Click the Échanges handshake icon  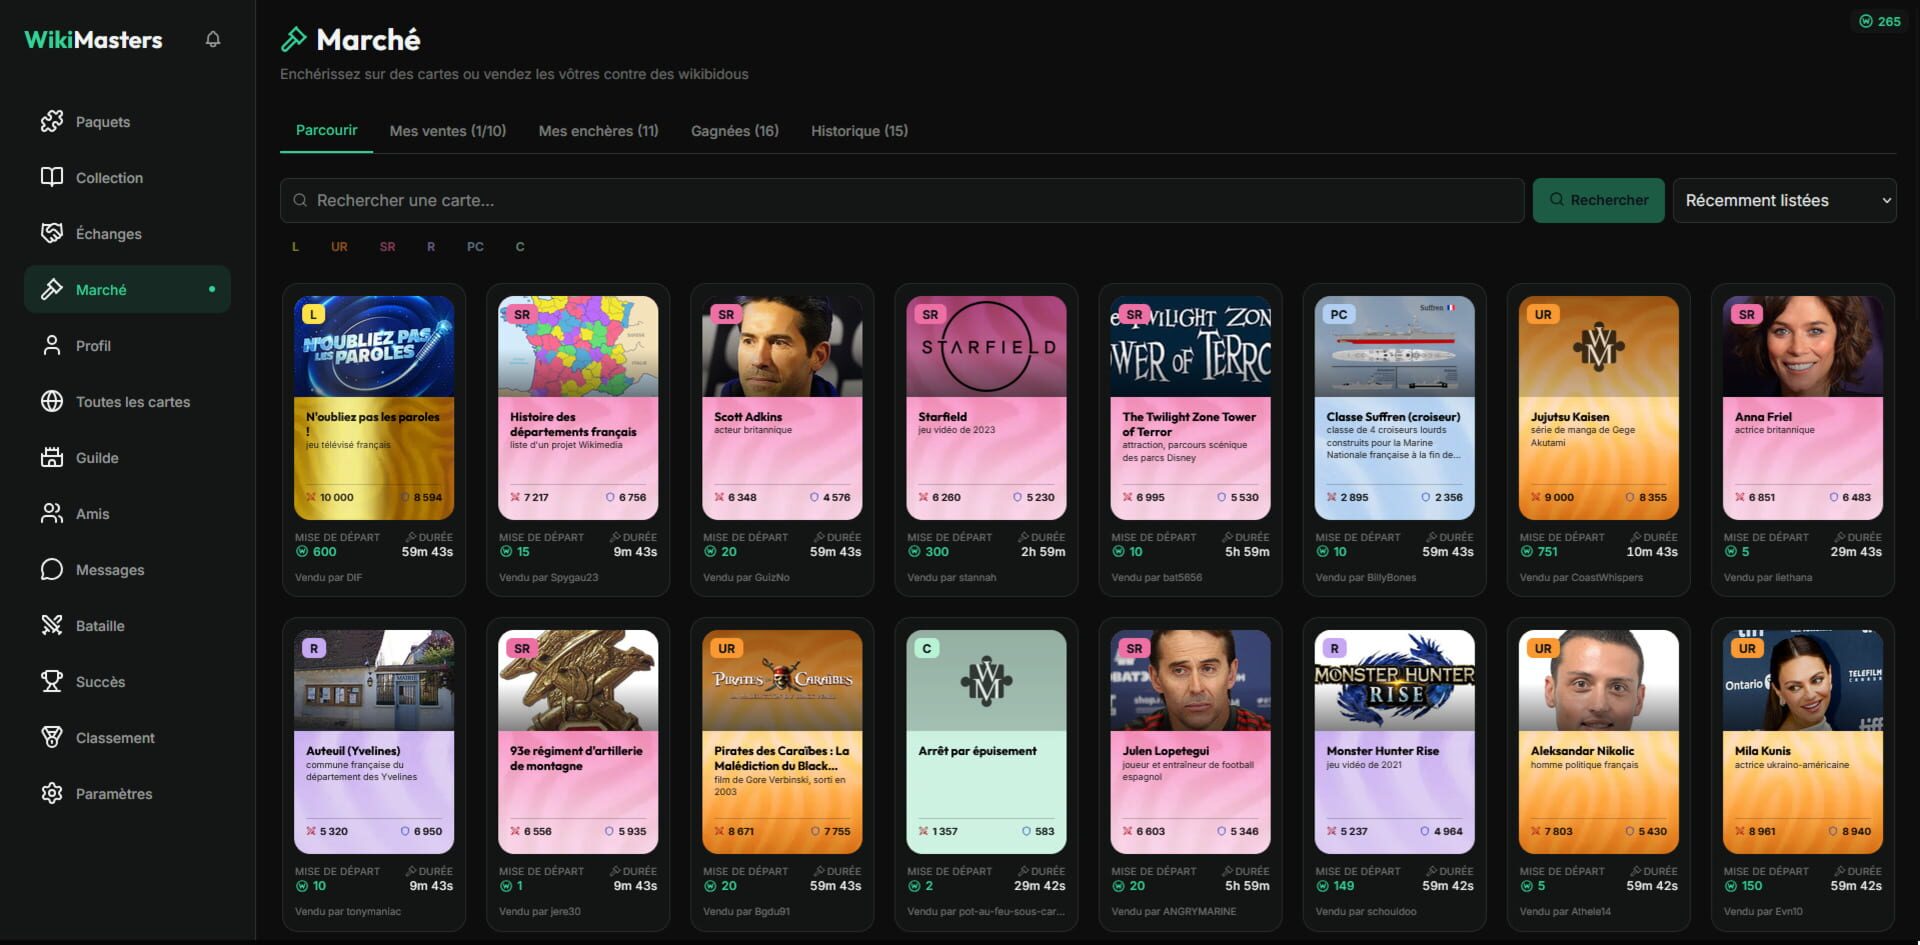[x=52, y=233]
